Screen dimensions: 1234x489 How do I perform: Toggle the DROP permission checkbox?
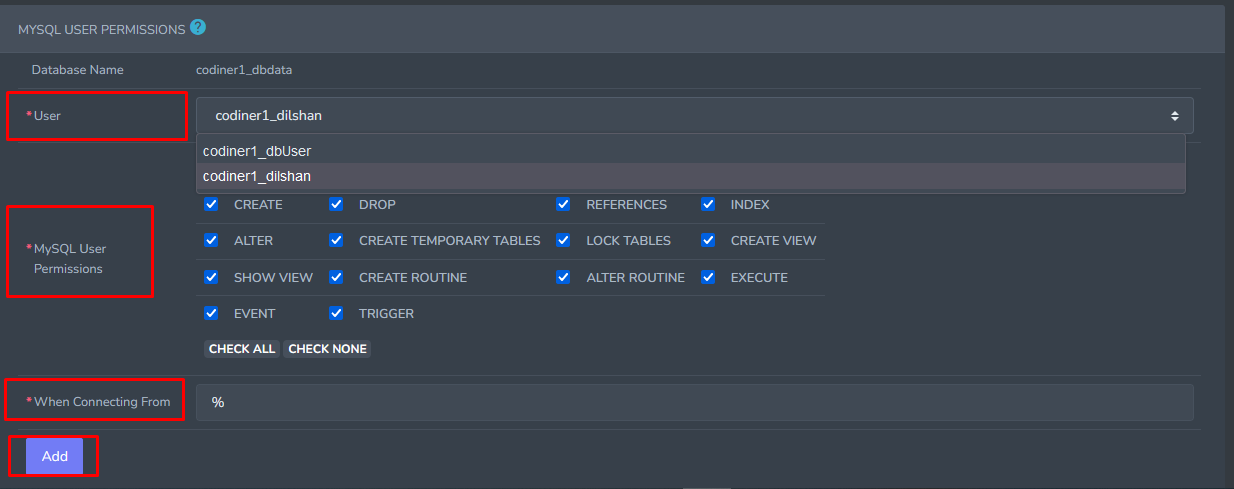point(337,204)
